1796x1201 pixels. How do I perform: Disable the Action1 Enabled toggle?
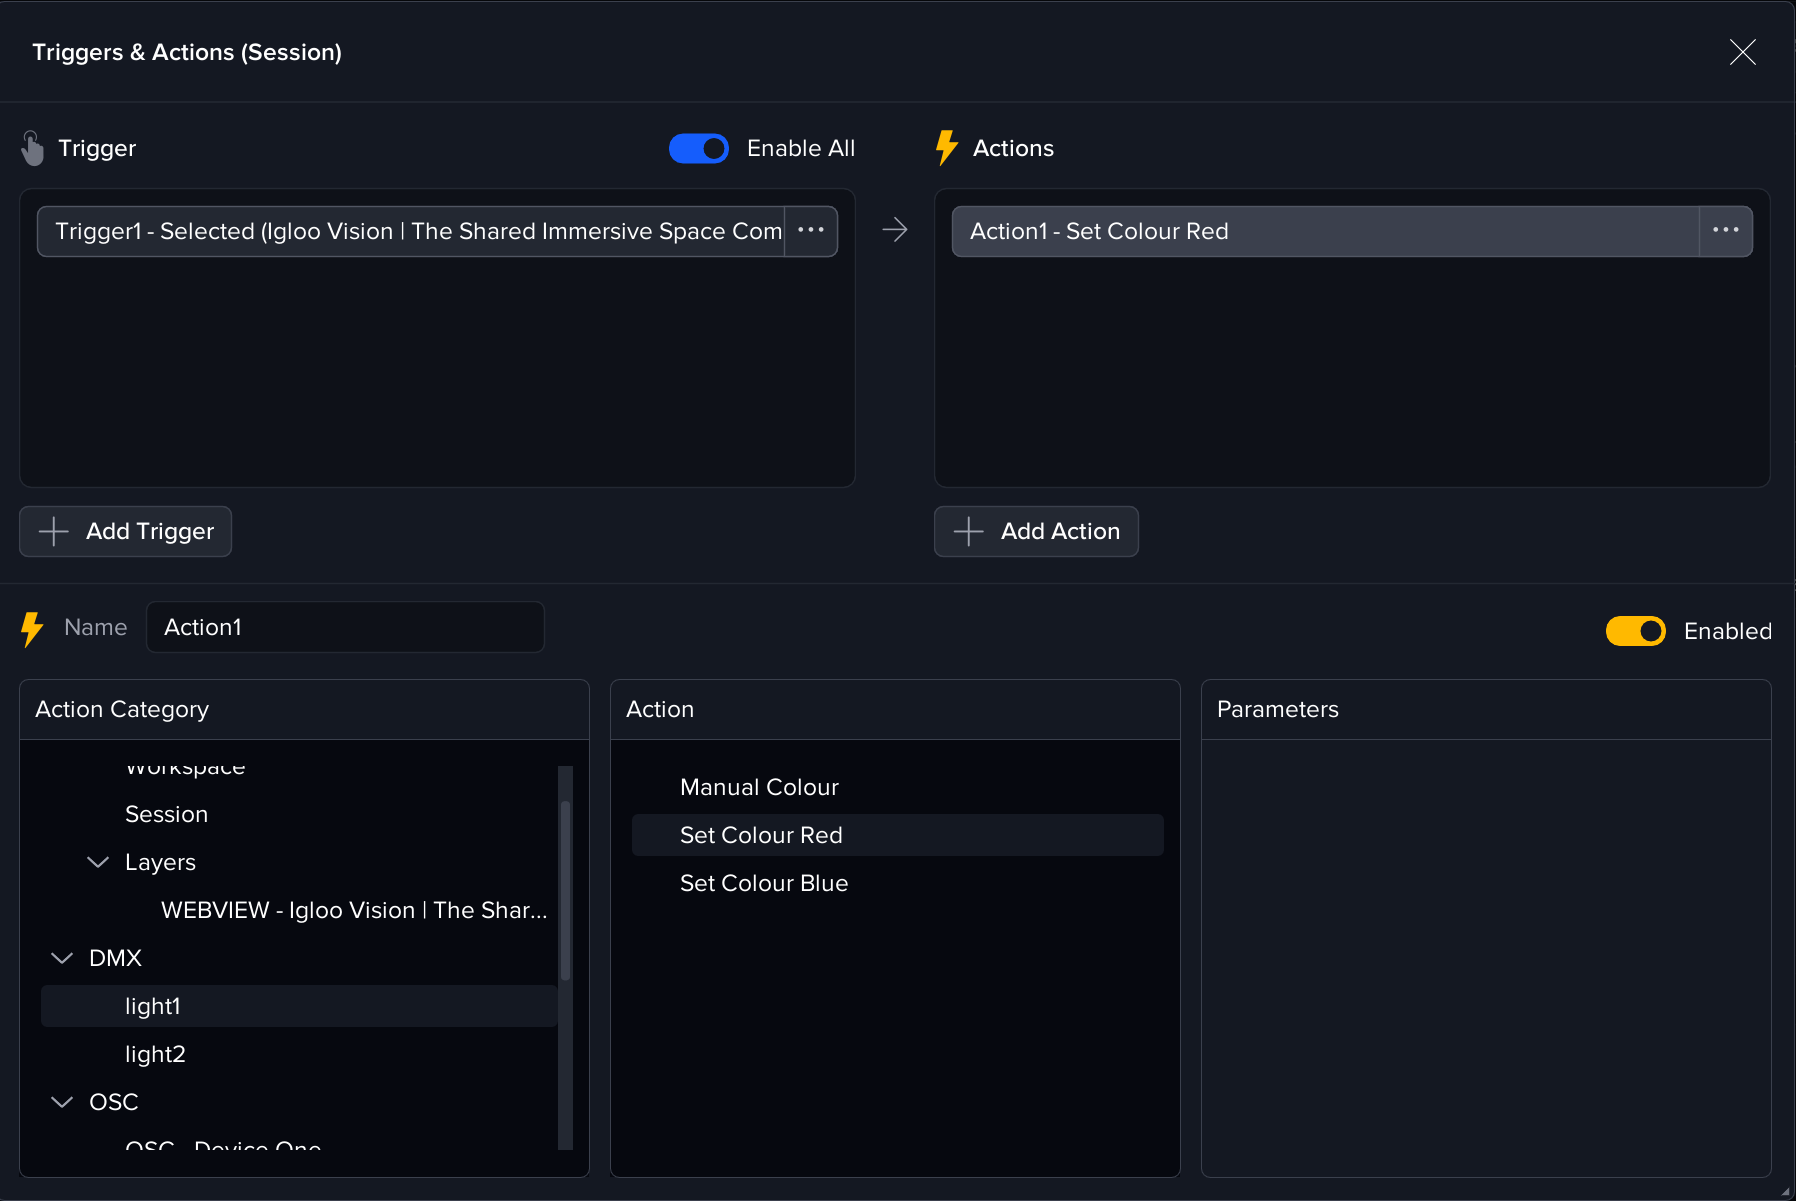tap(1635, 631)
